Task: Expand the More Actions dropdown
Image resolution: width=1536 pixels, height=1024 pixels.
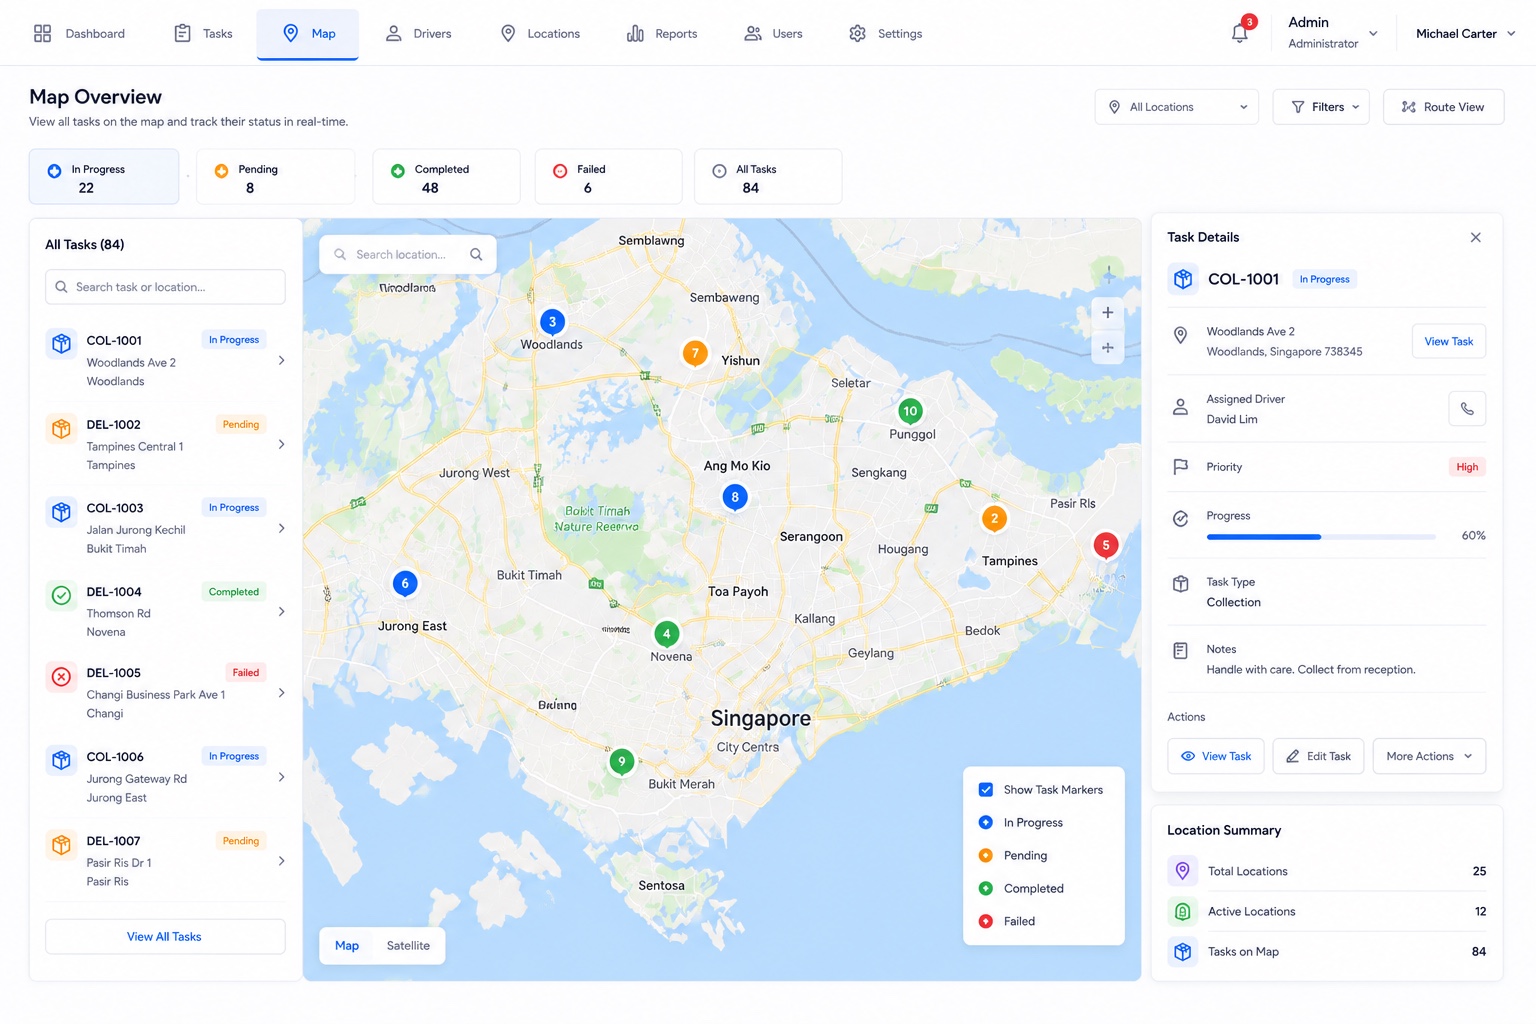Action: pyautogui.click(x=1429, y=756)
